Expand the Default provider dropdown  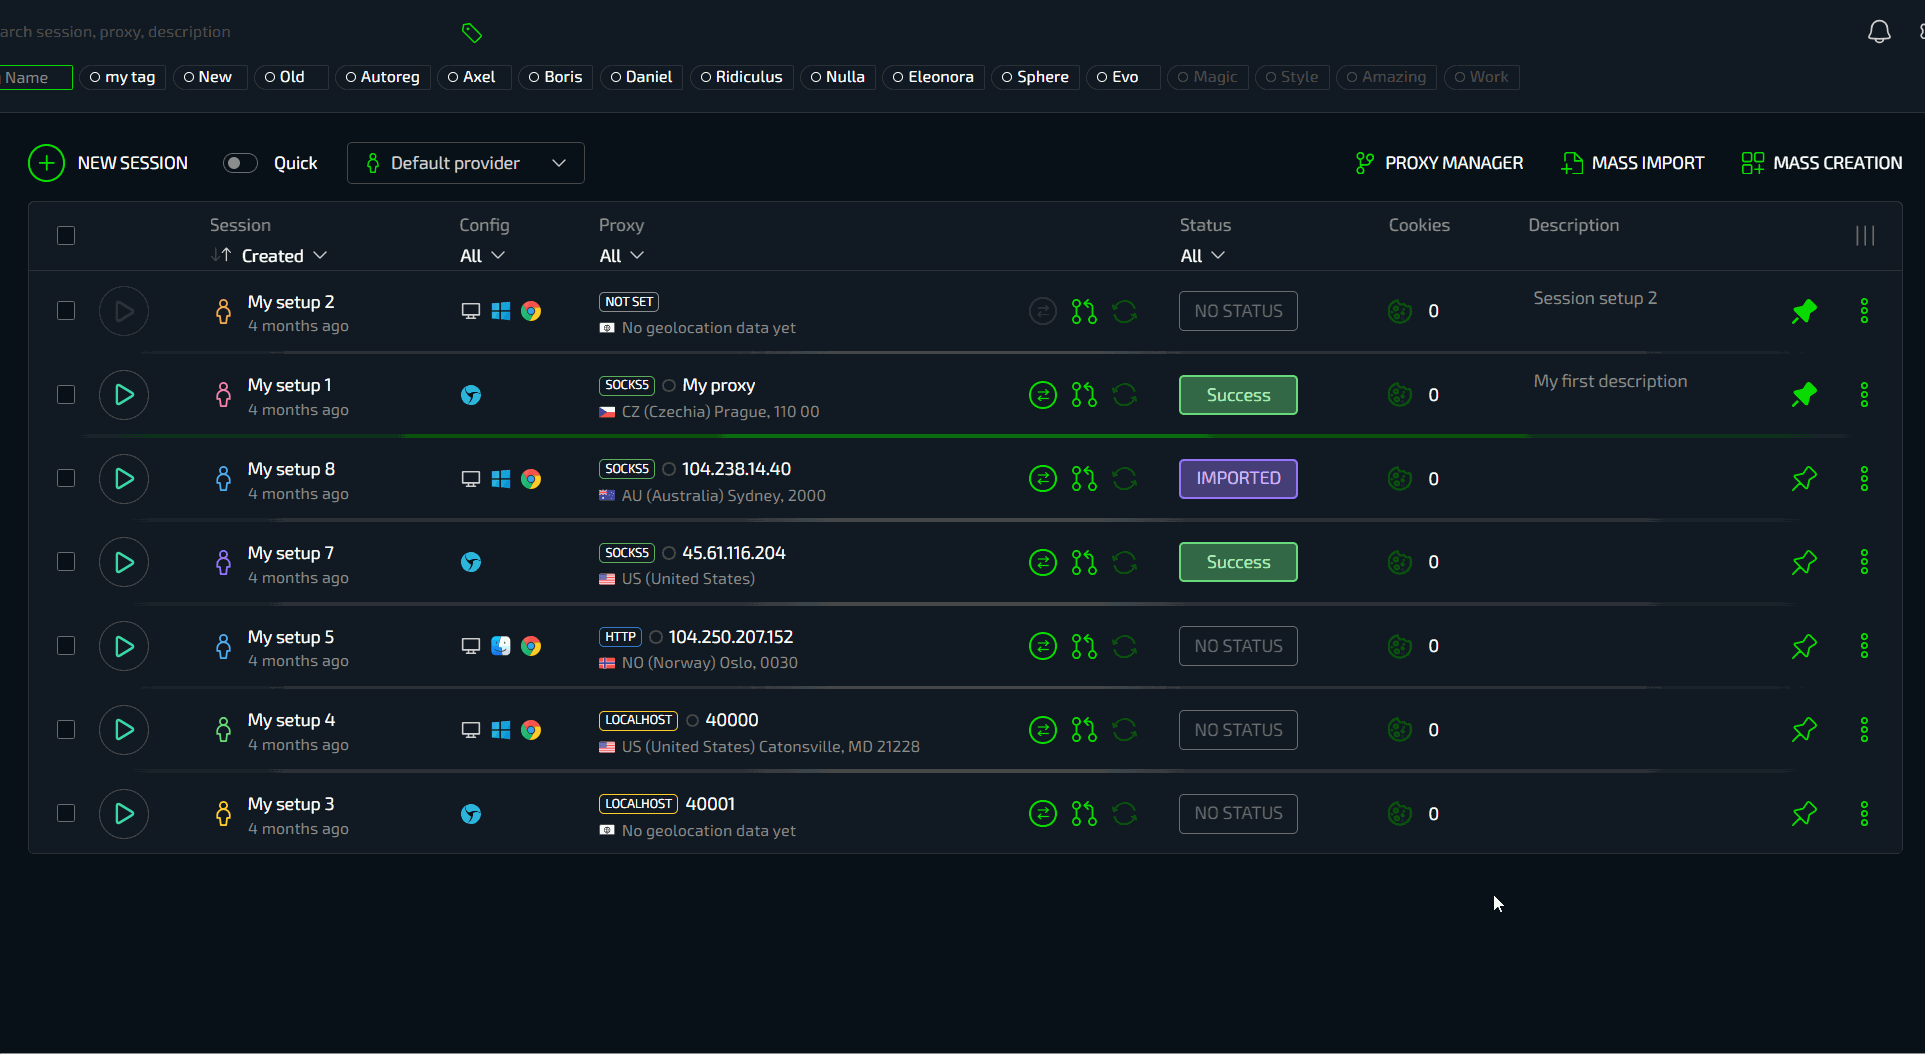[466, 163]
